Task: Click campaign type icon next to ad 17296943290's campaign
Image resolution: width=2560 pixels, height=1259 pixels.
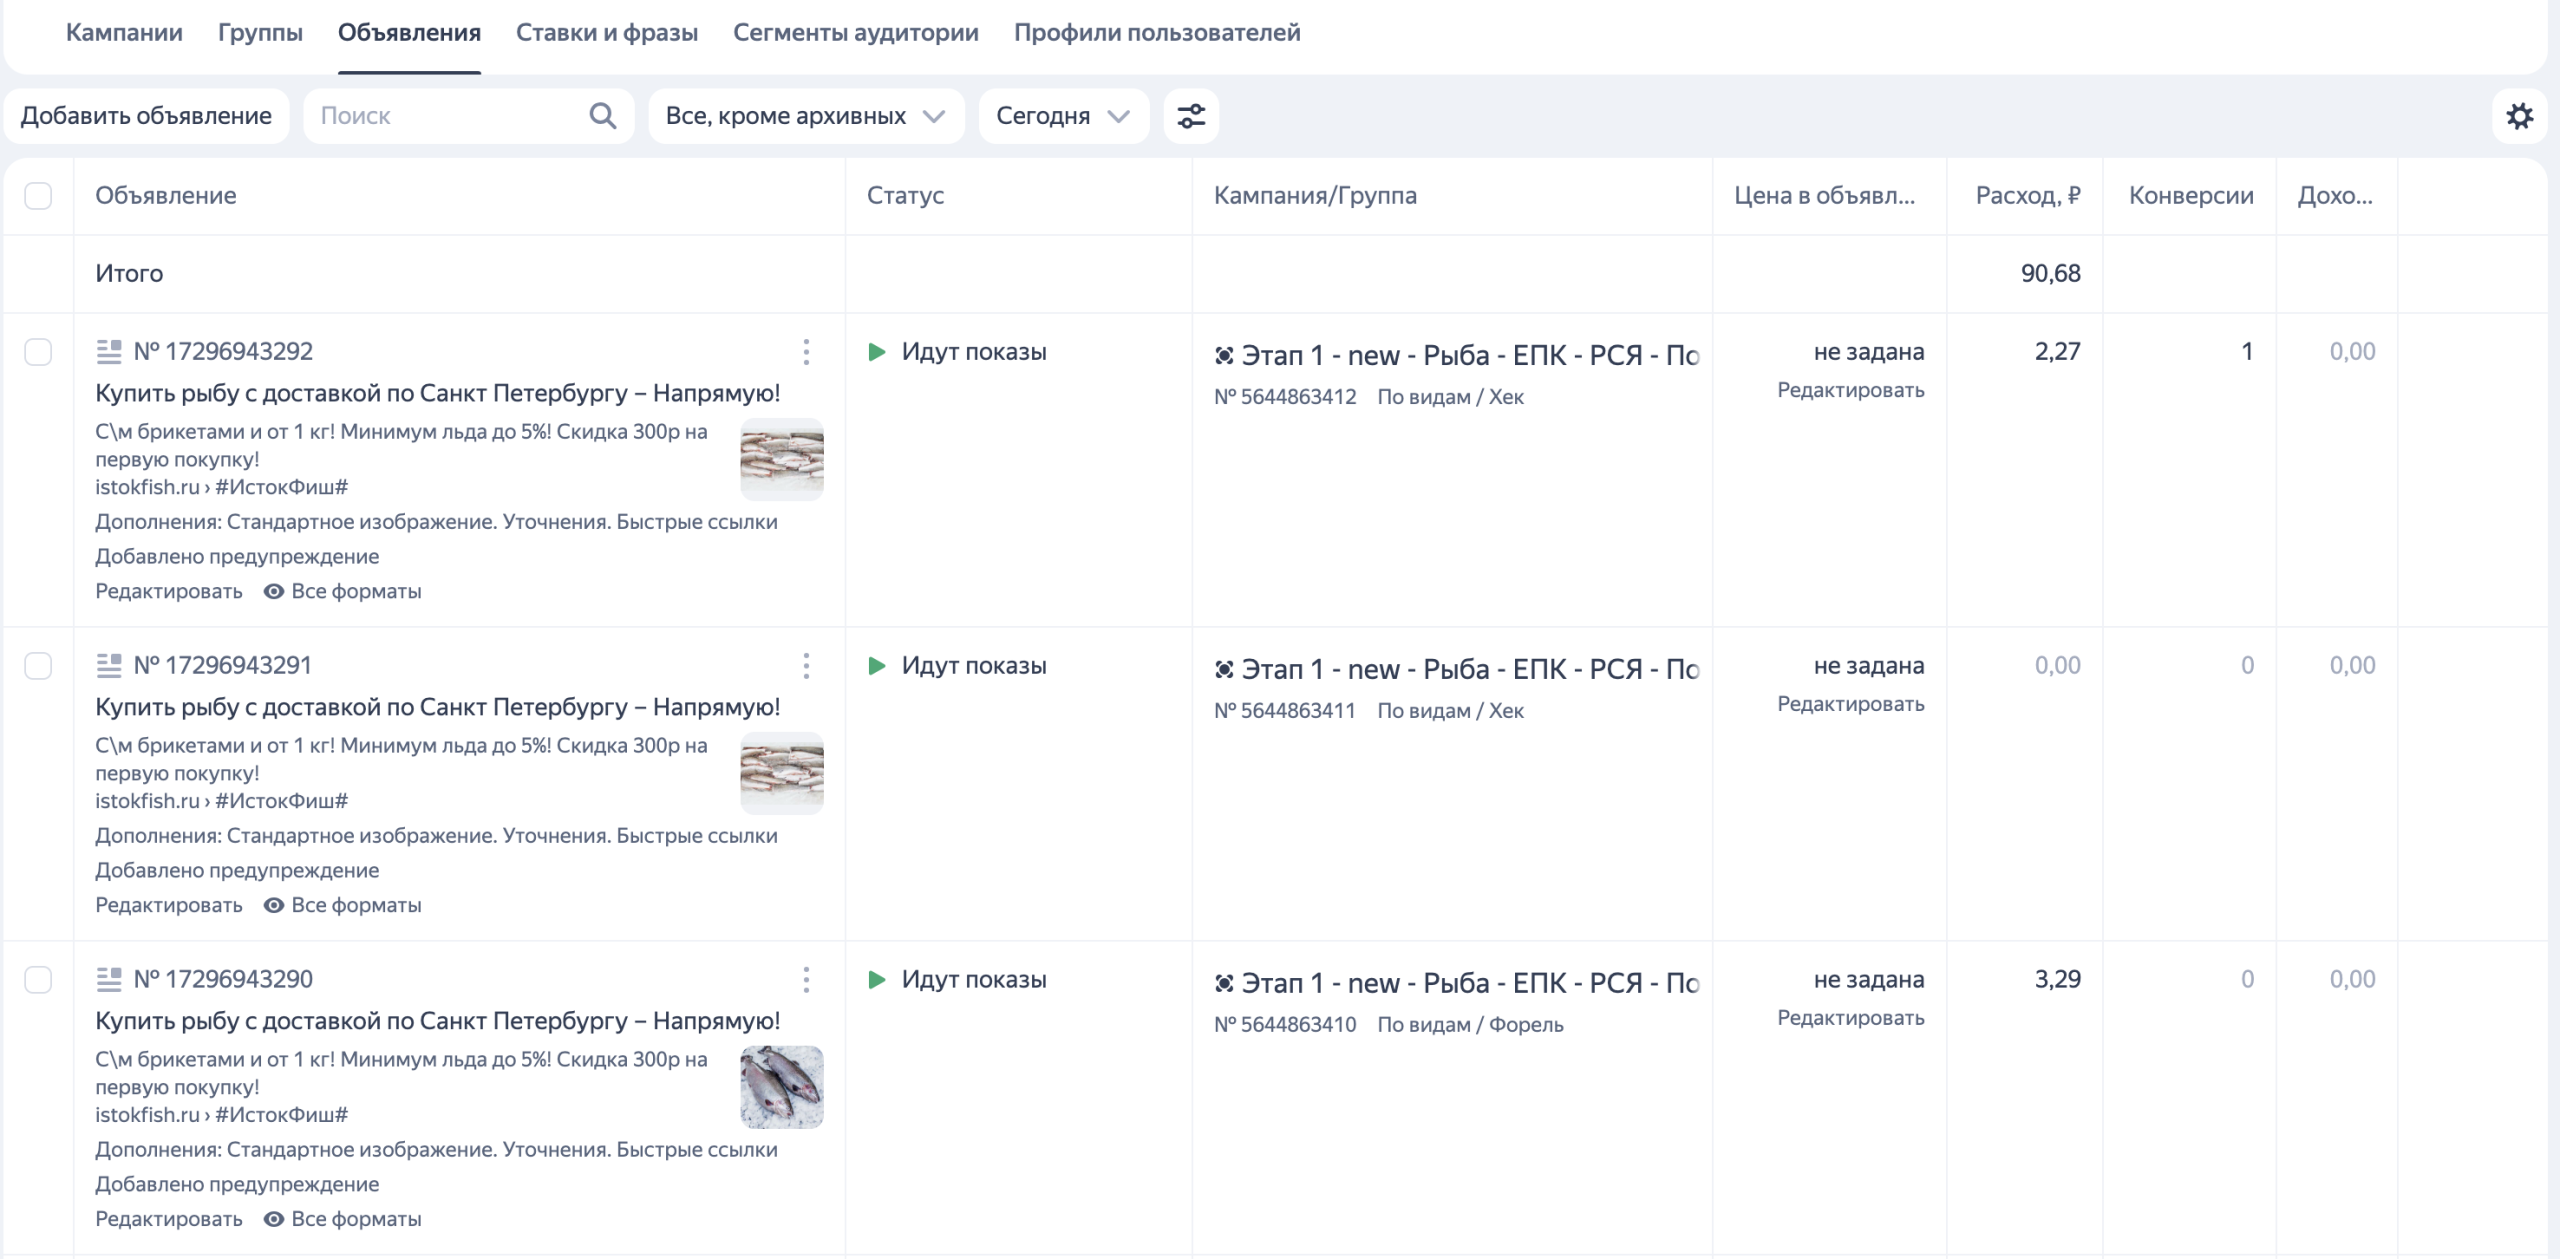Action: click(1224, 983)
